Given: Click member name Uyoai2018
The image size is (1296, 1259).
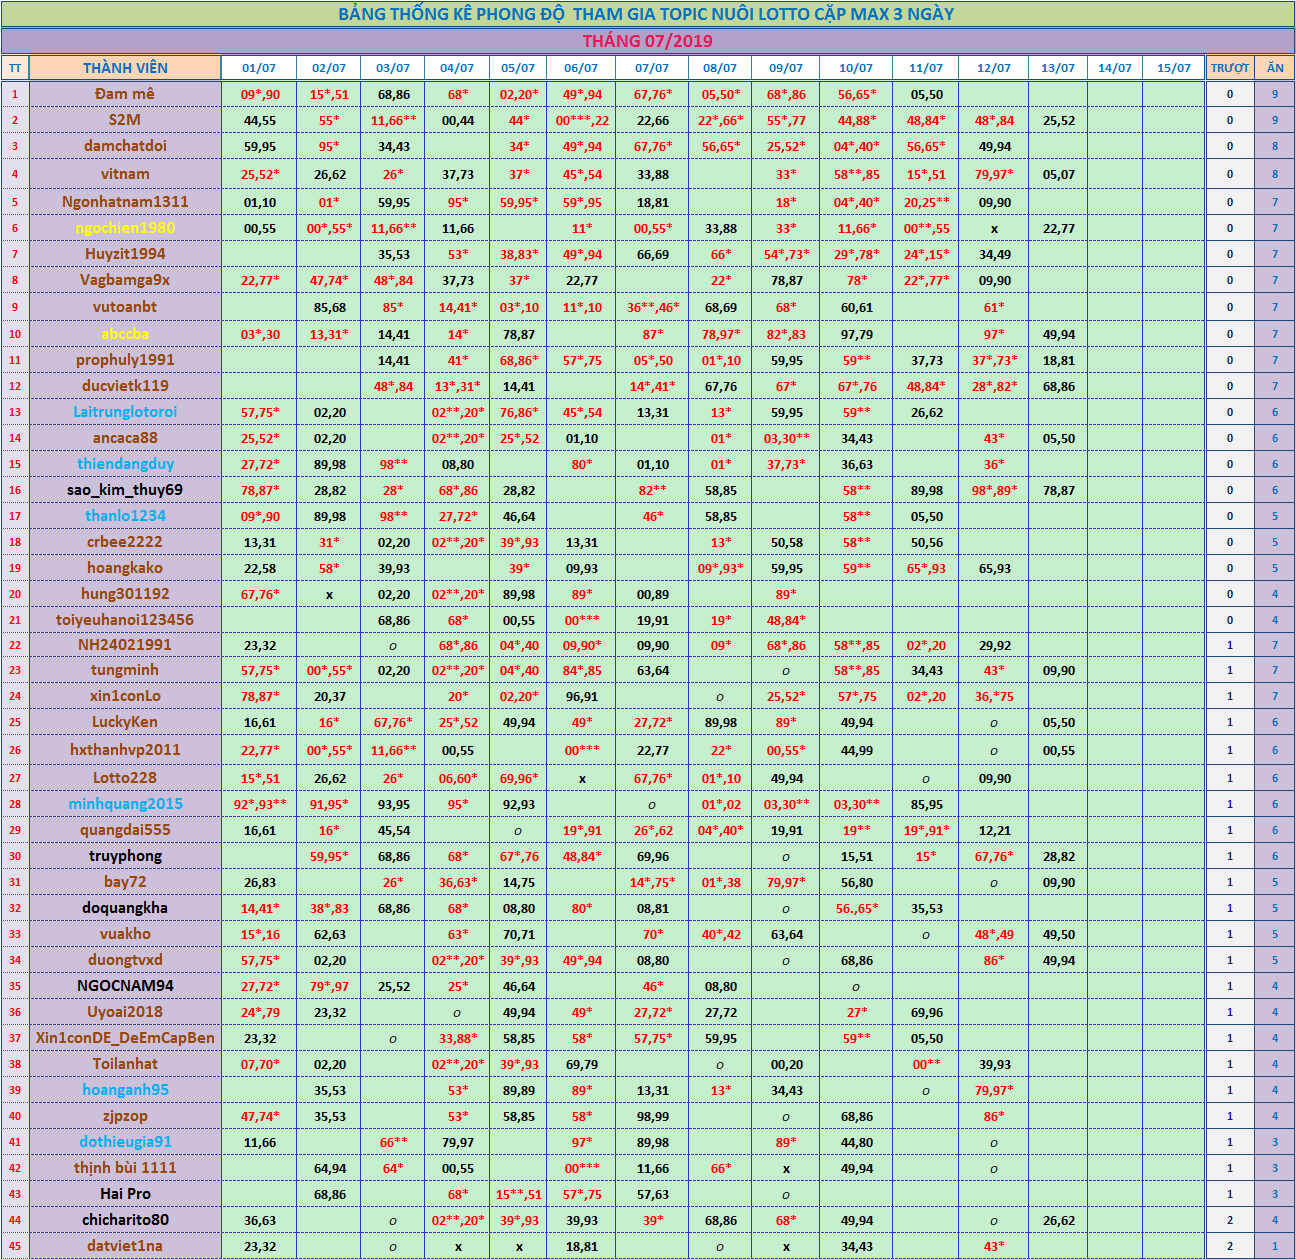Looking at the screenshot, I should 125,1012.
